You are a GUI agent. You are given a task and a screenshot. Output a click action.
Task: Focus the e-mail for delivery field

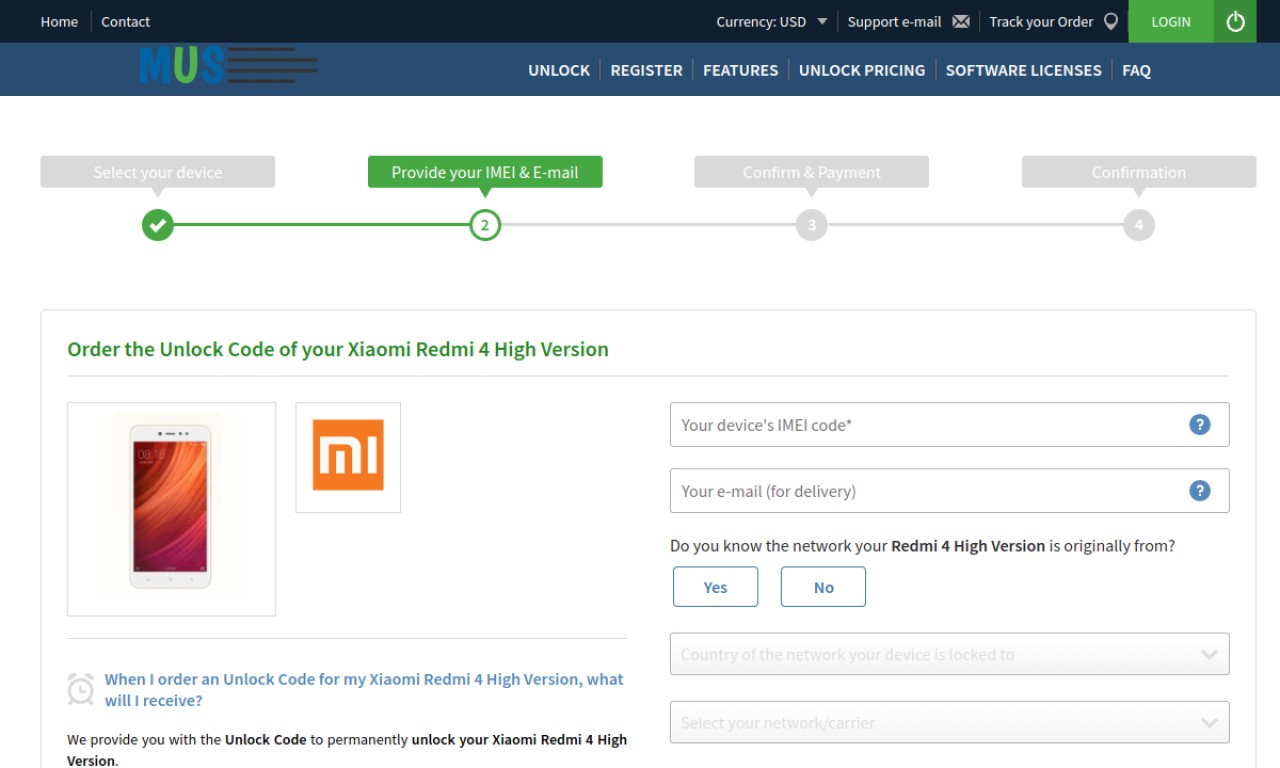click(x=949, y=491)
